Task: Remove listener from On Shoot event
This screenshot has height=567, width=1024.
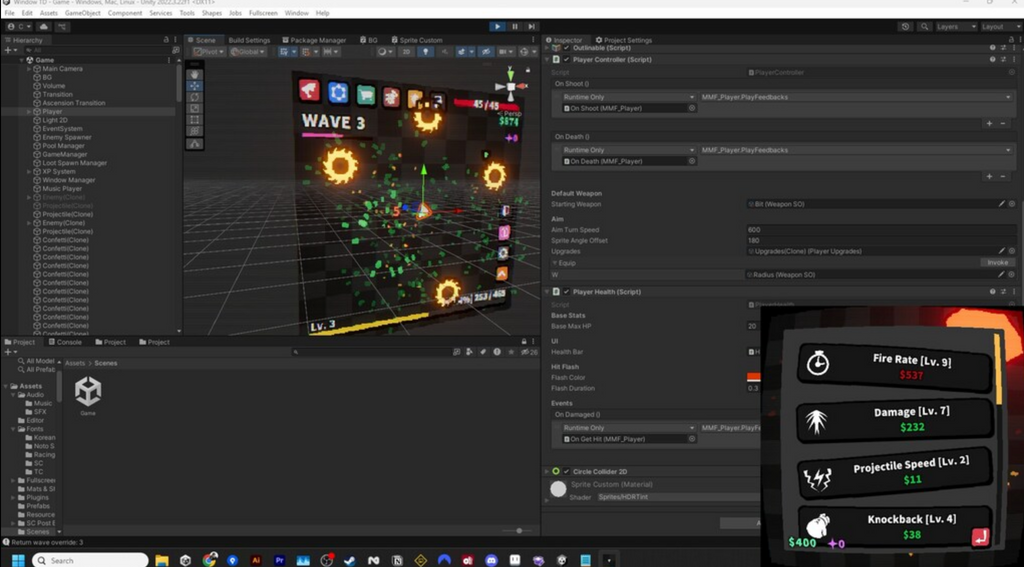Action: tap(1003, 123)
